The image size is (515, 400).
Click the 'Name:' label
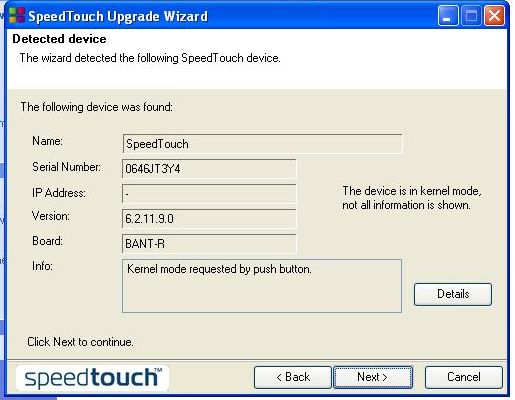click(x=47, y=141)
